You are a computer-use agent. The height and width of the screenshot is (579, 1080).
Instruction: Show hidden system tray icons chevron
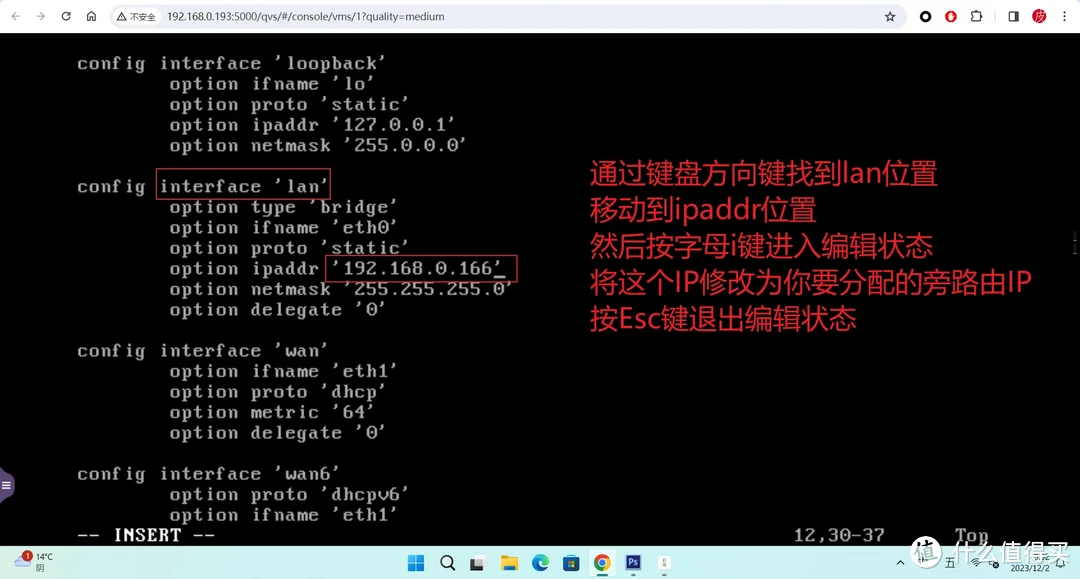tap(900, 563)
